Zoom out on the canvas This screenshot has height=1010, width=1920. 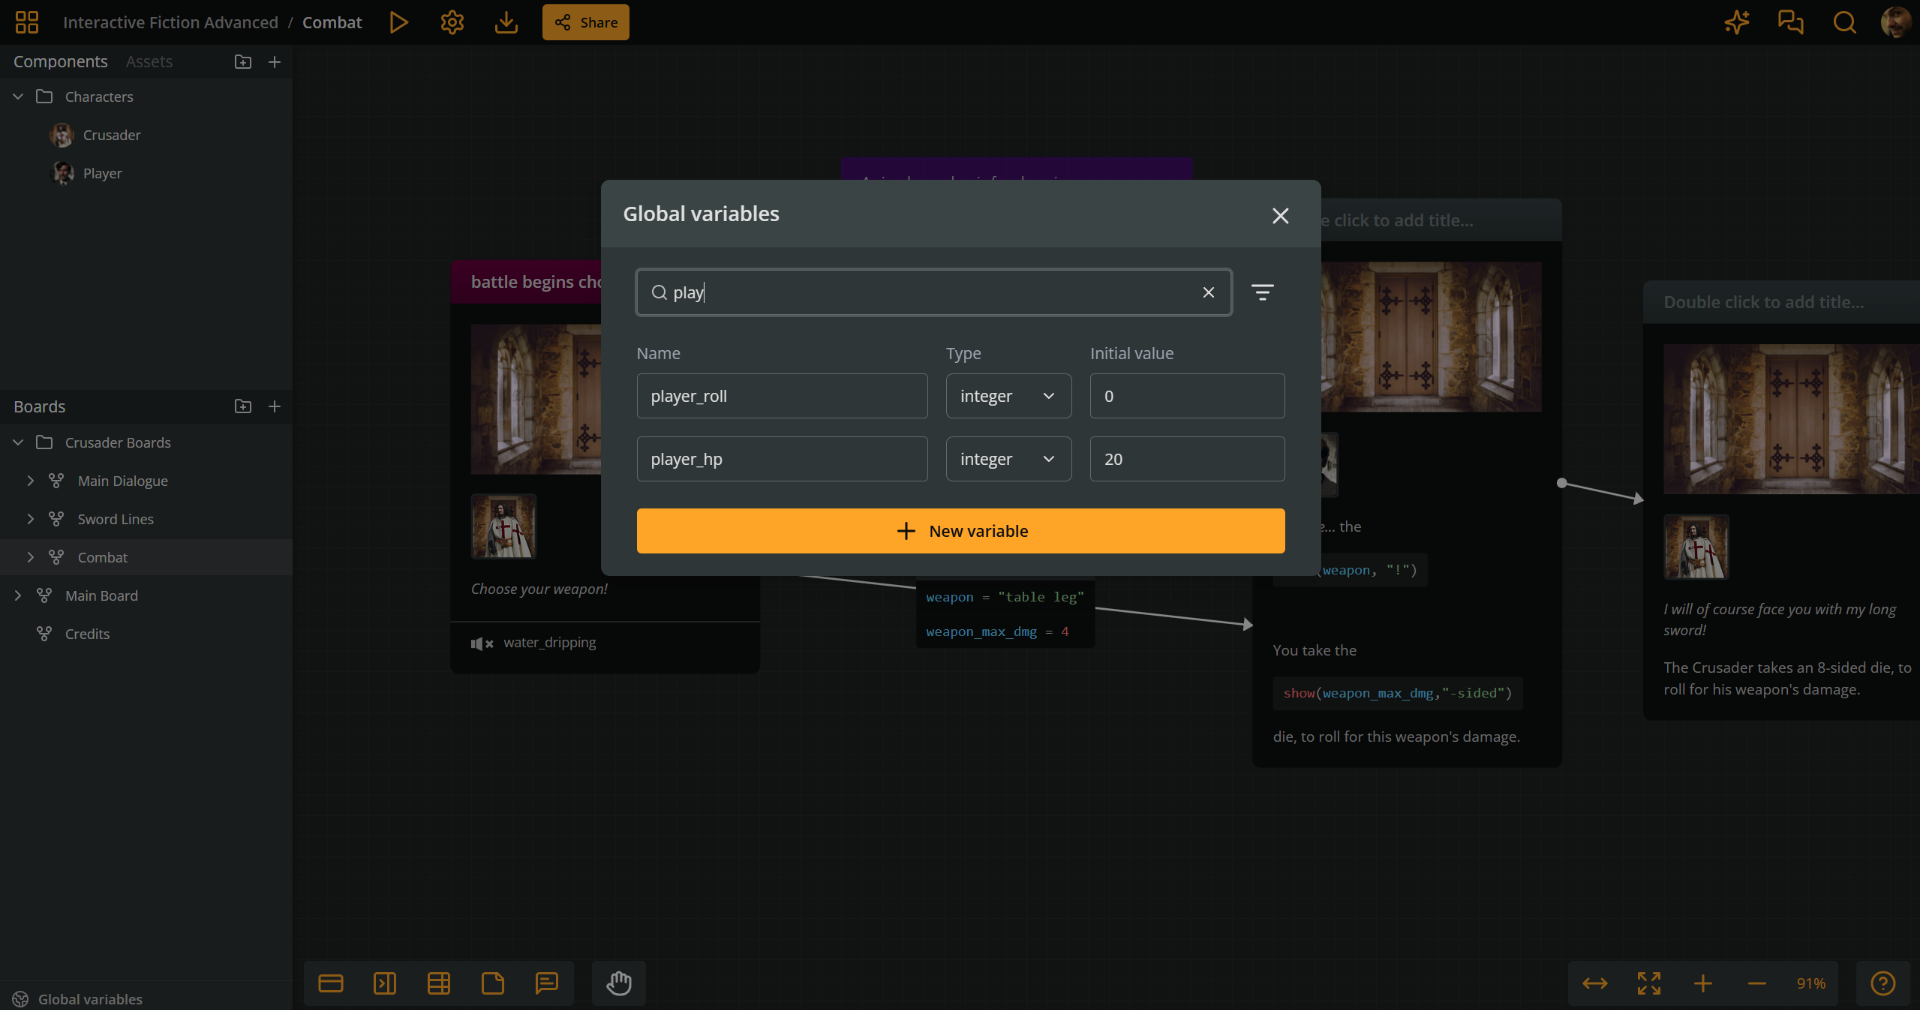coord(1757,983)
